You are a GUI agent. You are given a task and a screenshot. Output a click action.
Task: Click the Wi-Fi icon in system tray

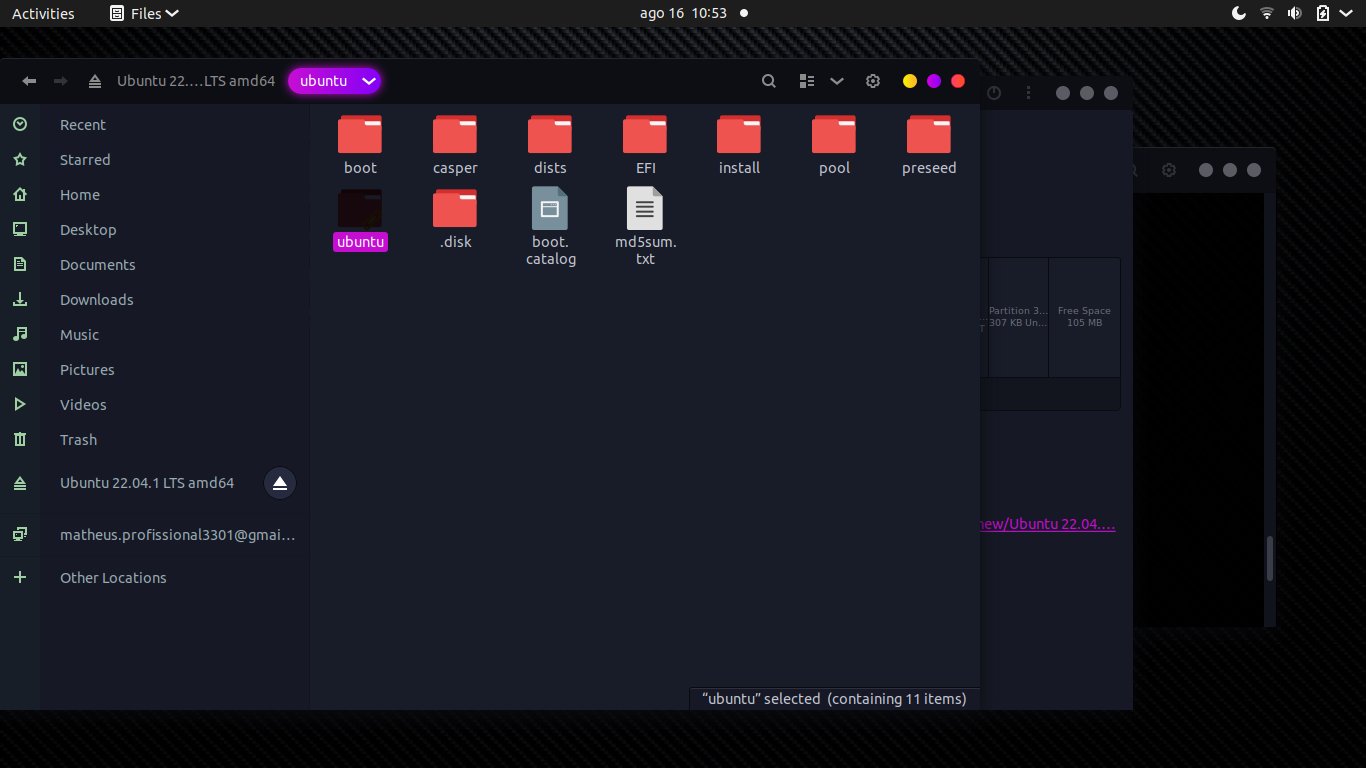click(1267, 13)
